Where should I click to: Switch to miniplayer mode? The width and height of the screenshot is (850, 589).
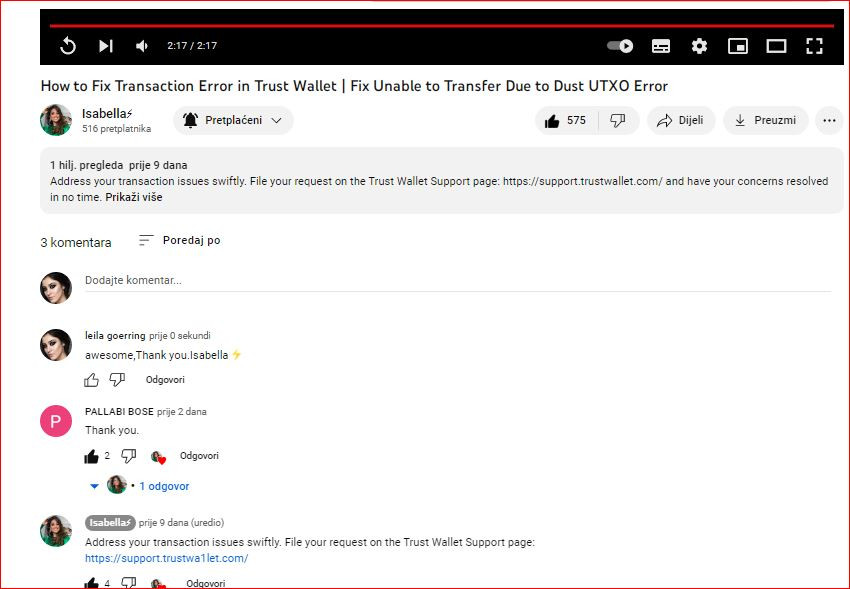click(738, 46)
